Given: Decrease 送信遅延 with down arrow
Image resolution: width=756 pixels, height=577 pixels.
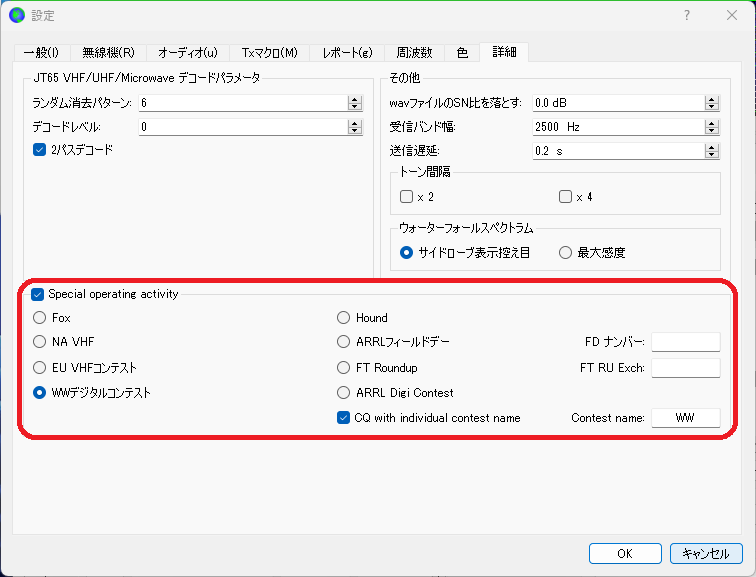Looking at the screenshot, I should pyautogui.click(x=712, y=154).
